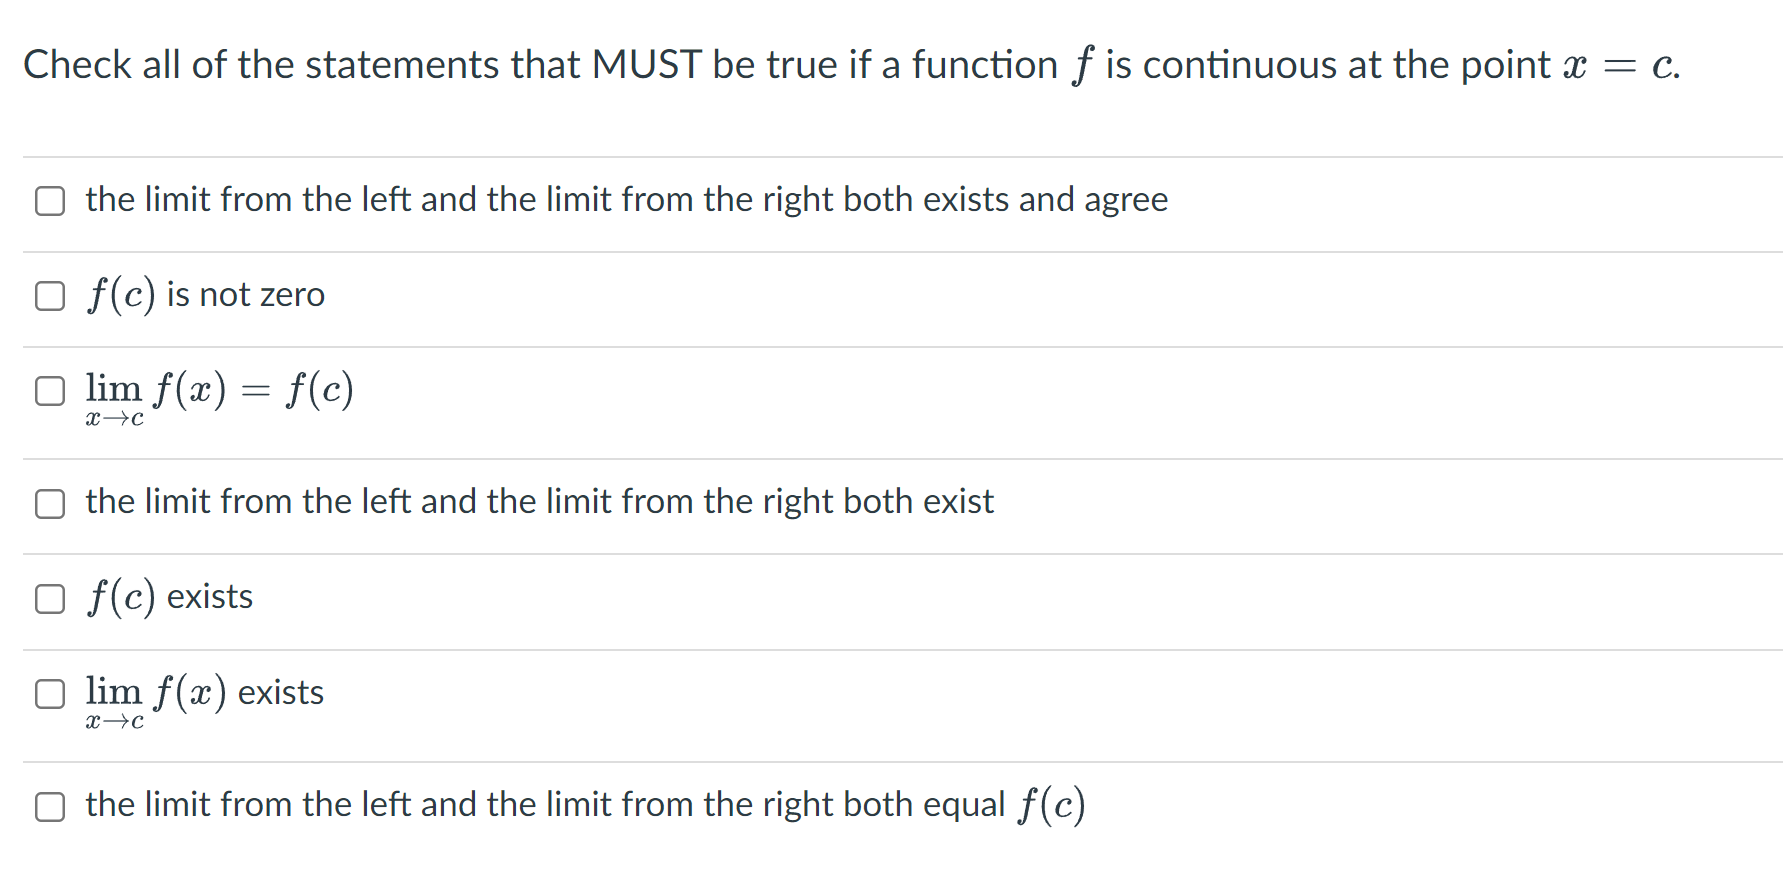Check the statement about left and right limits agreeing

pyautogui.click(x=49, y=201)
